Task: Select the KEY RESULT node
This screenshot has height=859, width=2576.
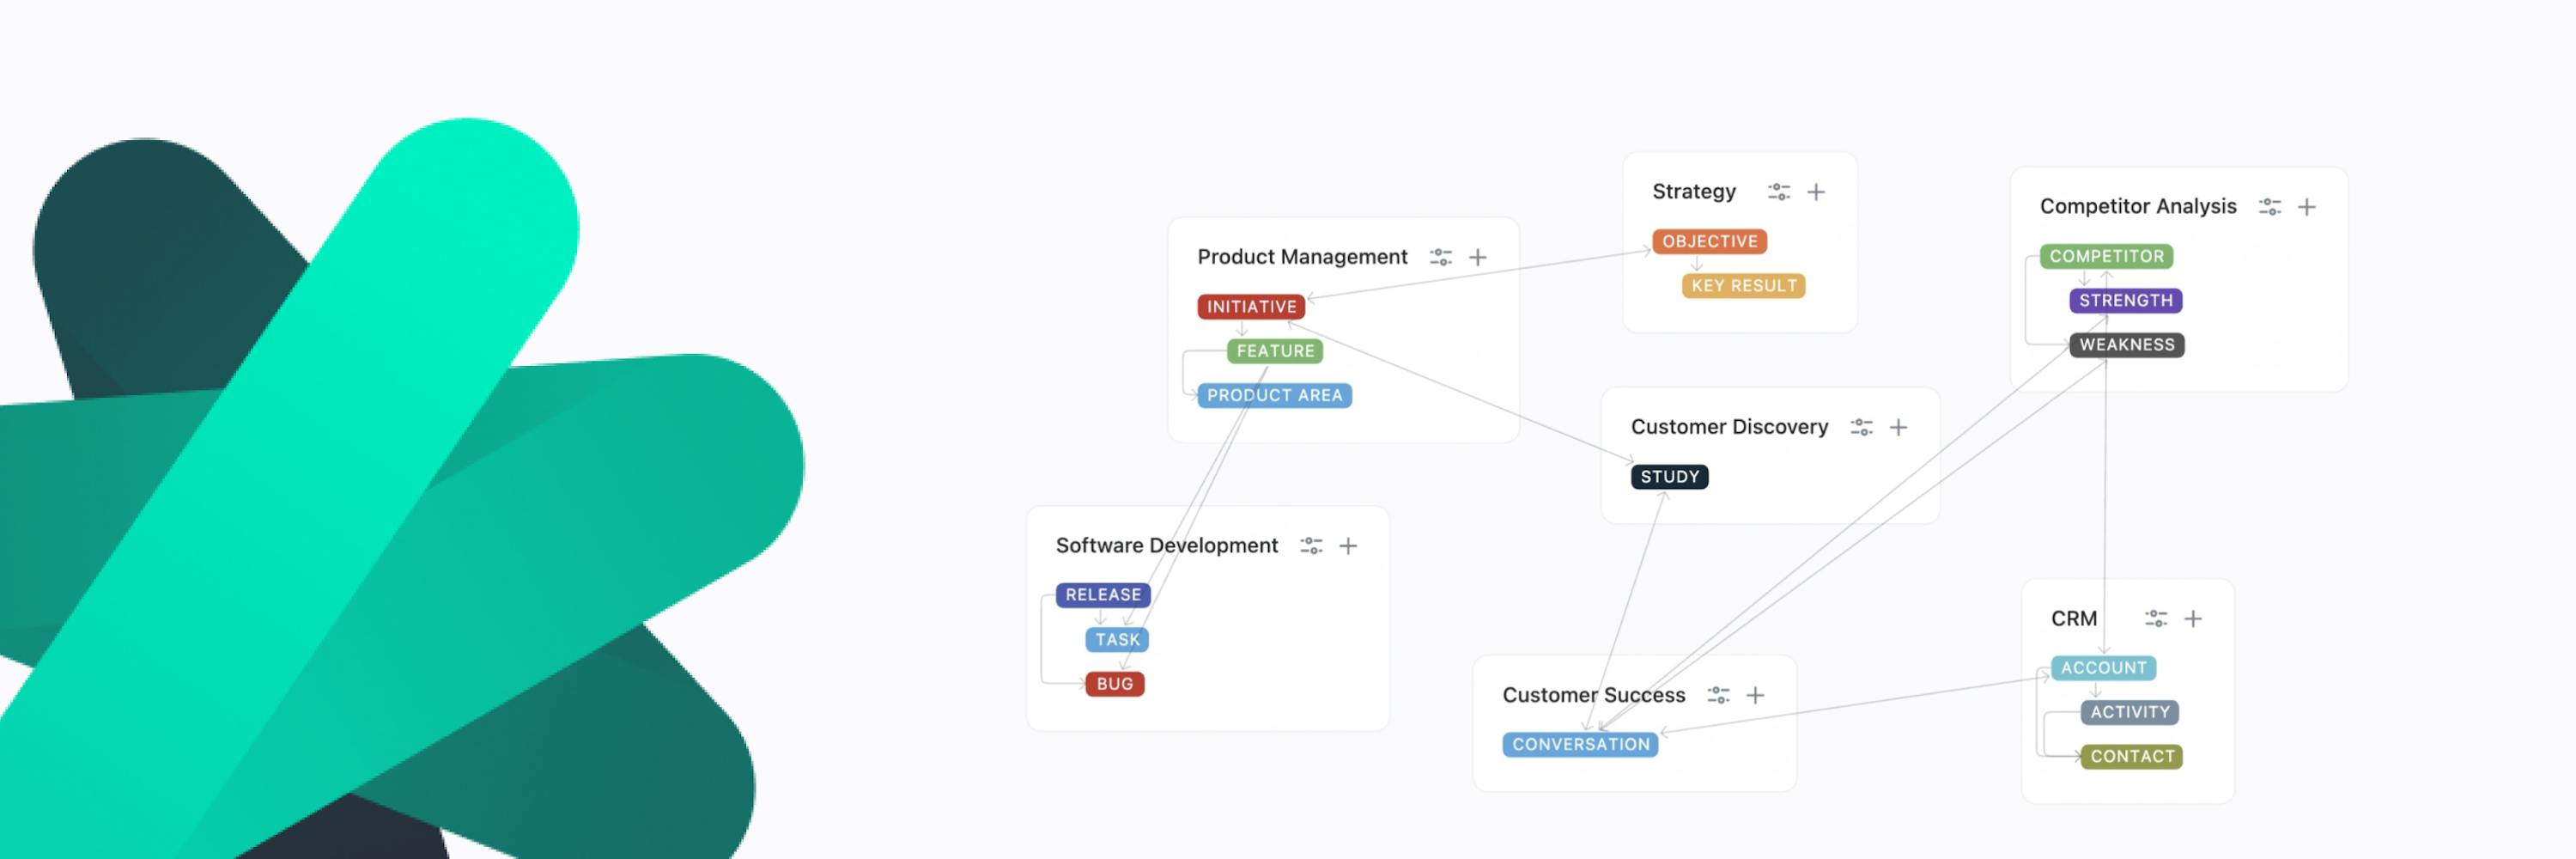Action: pos(1742,286)
